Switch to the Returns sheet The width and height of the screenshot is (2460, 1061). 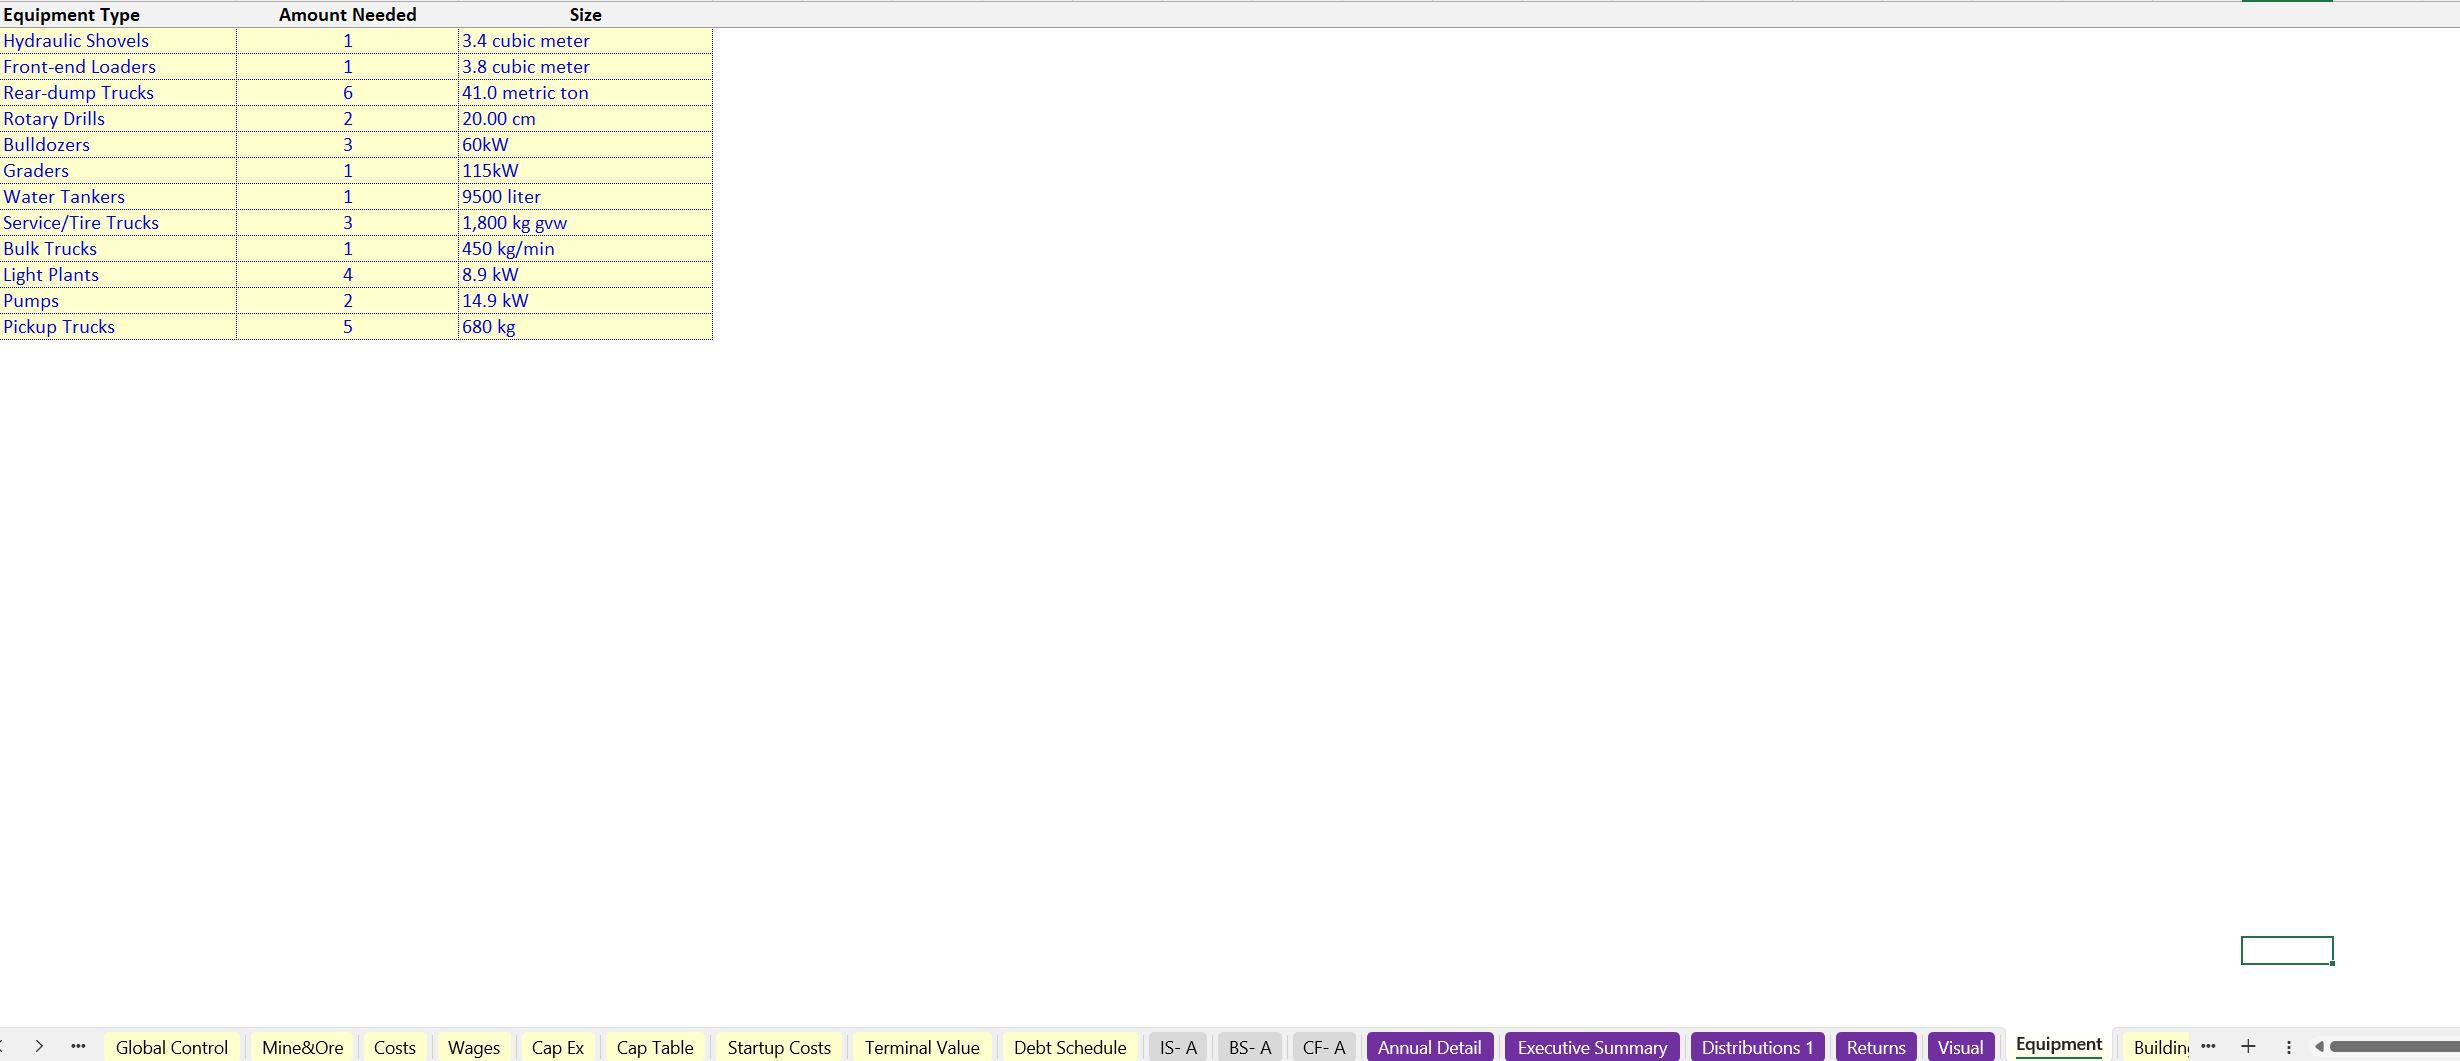click(x=1875, y=1046)
